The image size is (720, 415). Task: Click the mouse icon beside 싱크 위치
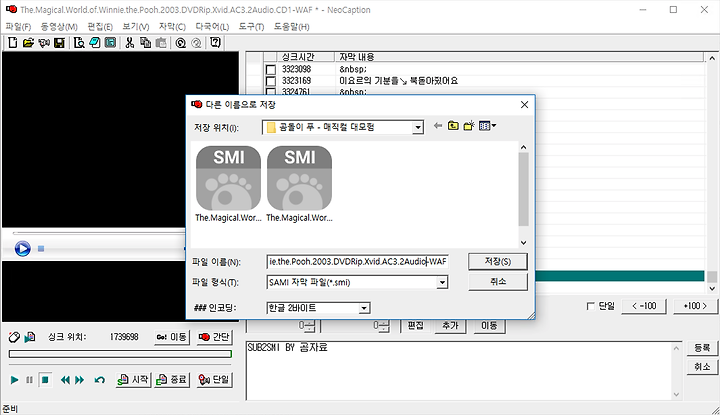tap(14, 337)
